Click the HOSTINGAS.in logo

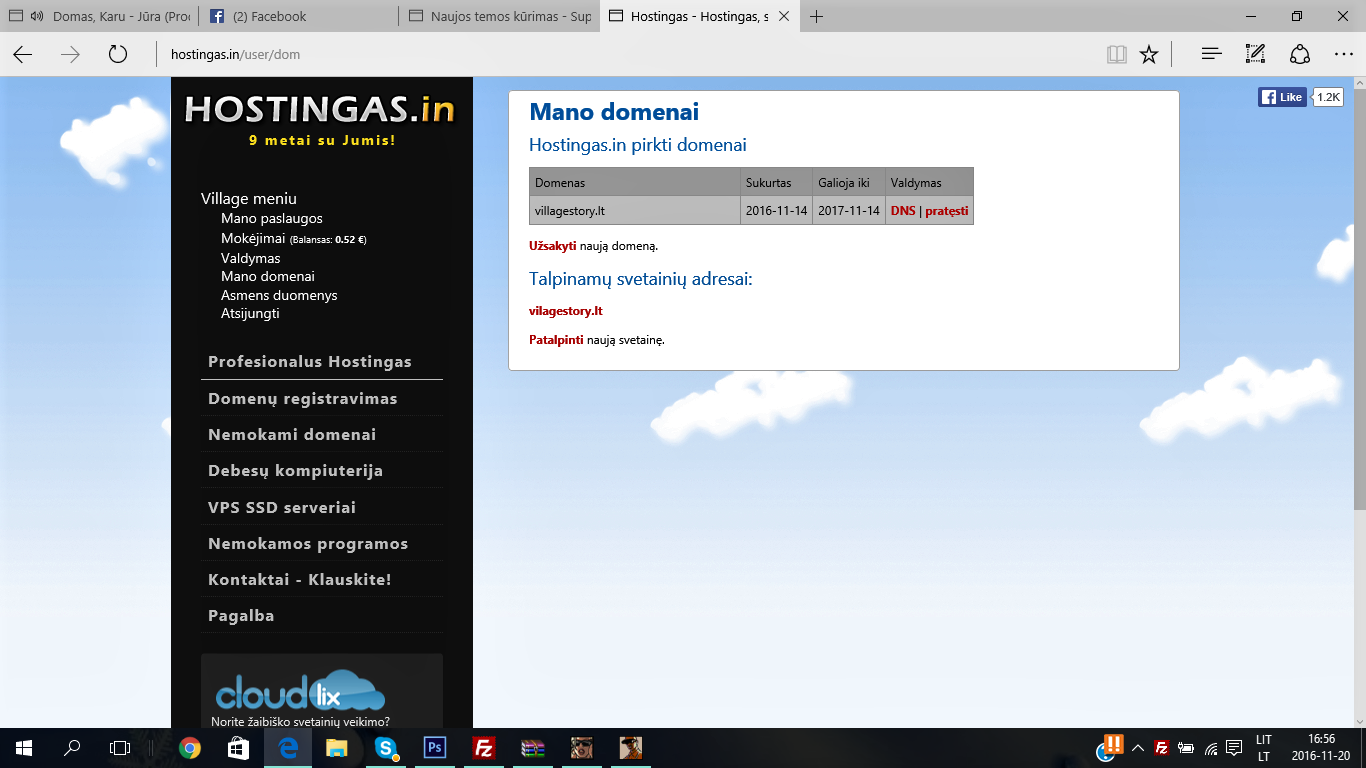320,109
